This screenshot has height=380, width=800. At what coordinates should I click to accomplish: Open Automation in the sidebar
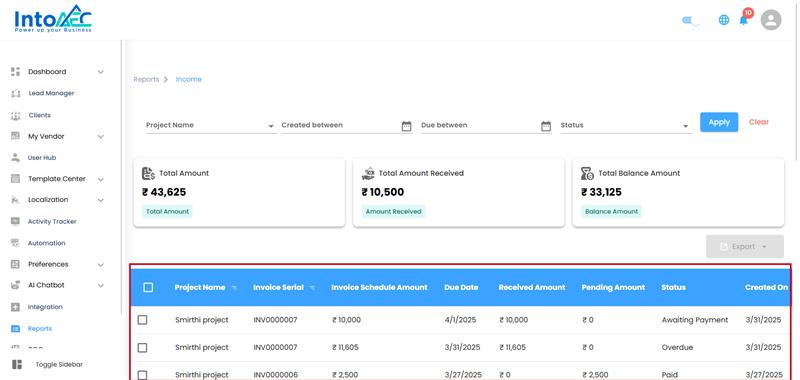tap(46, 243)
